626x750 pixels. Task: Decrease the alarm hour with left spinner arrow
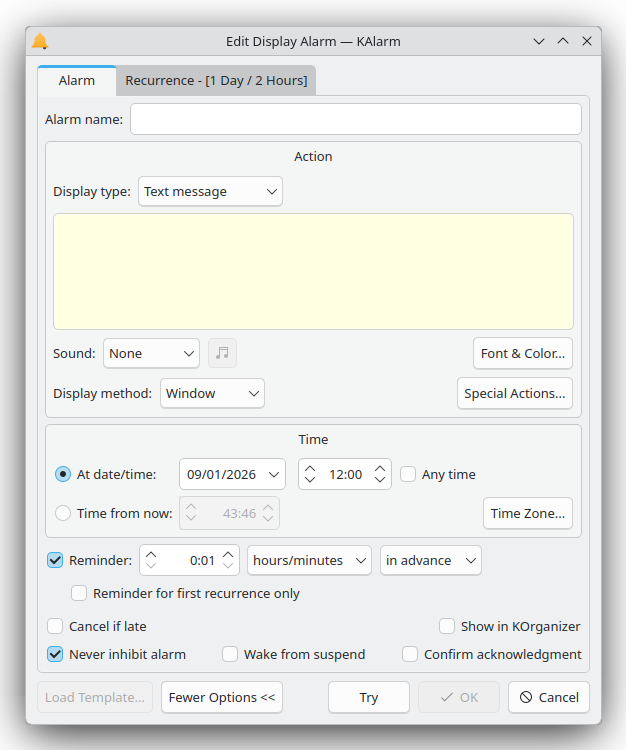pos(310,481)
